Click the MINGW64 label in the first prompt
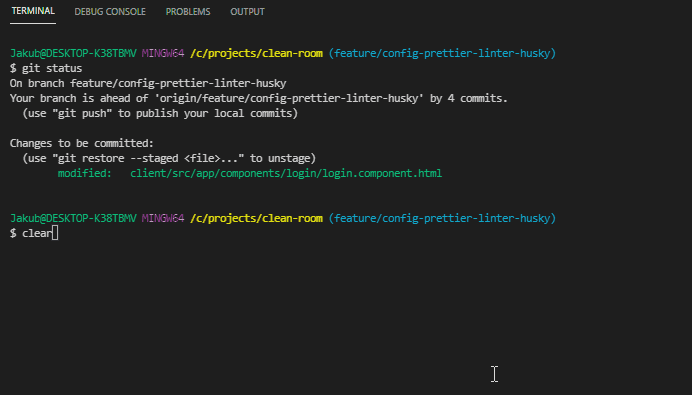Viewport: 692px width, 395px height. pyautogui.click(x=163, y=53)
